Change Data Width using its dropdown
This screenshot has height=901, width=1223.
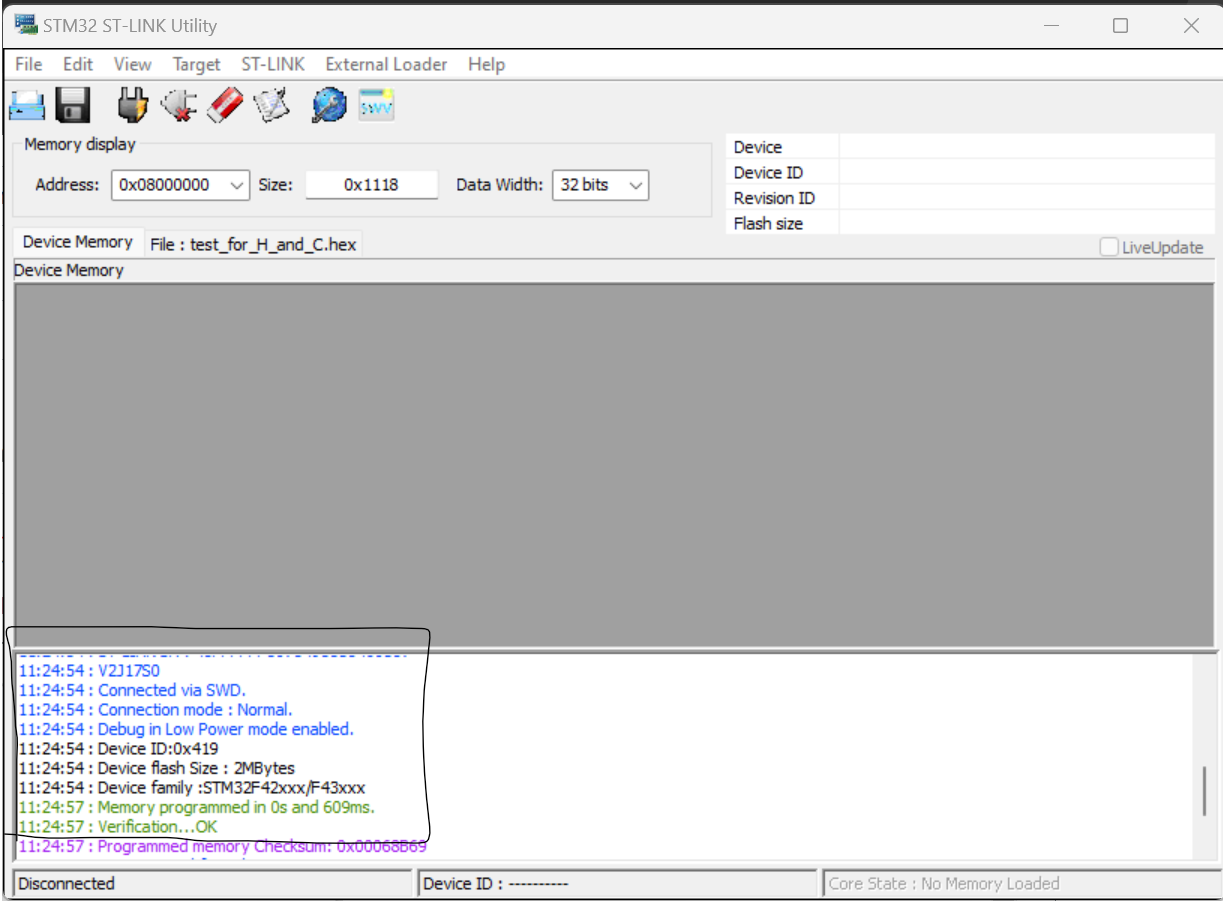636,185
